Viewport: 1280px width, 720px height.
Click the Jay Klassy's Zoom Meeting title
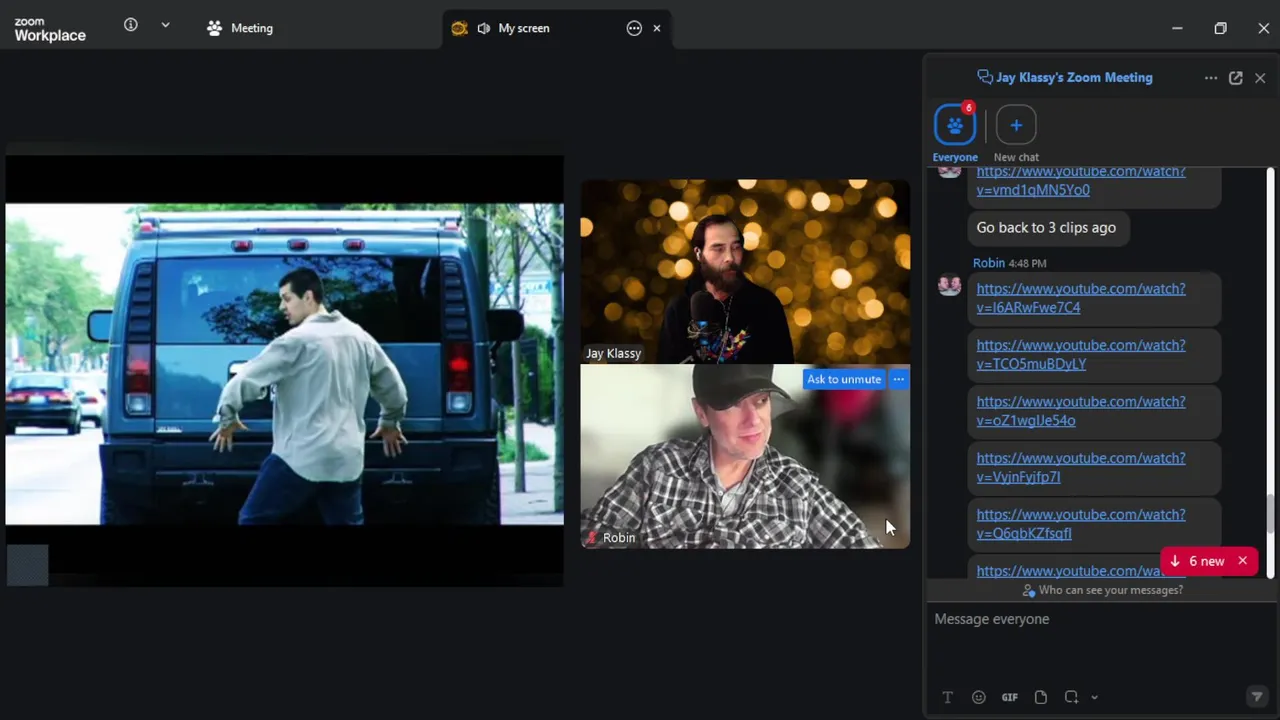(x=1074, y=78)
